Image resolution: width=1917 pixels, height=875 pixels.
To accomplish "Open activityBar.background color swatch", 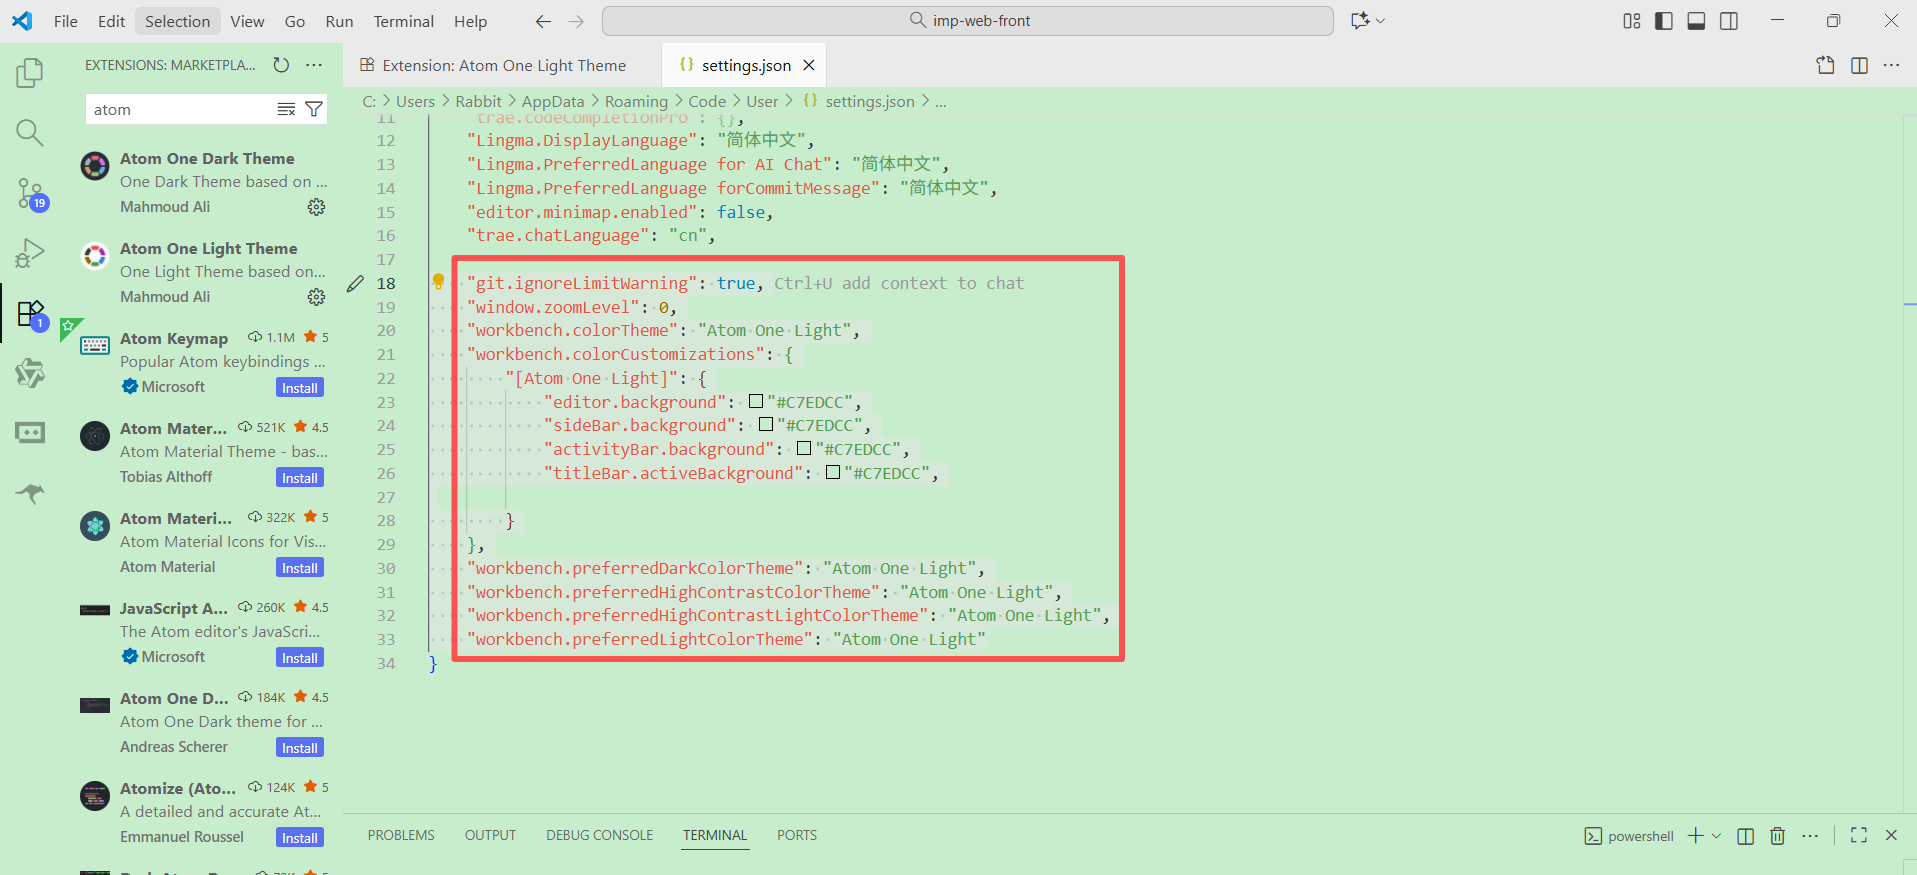I will point(804,448).
